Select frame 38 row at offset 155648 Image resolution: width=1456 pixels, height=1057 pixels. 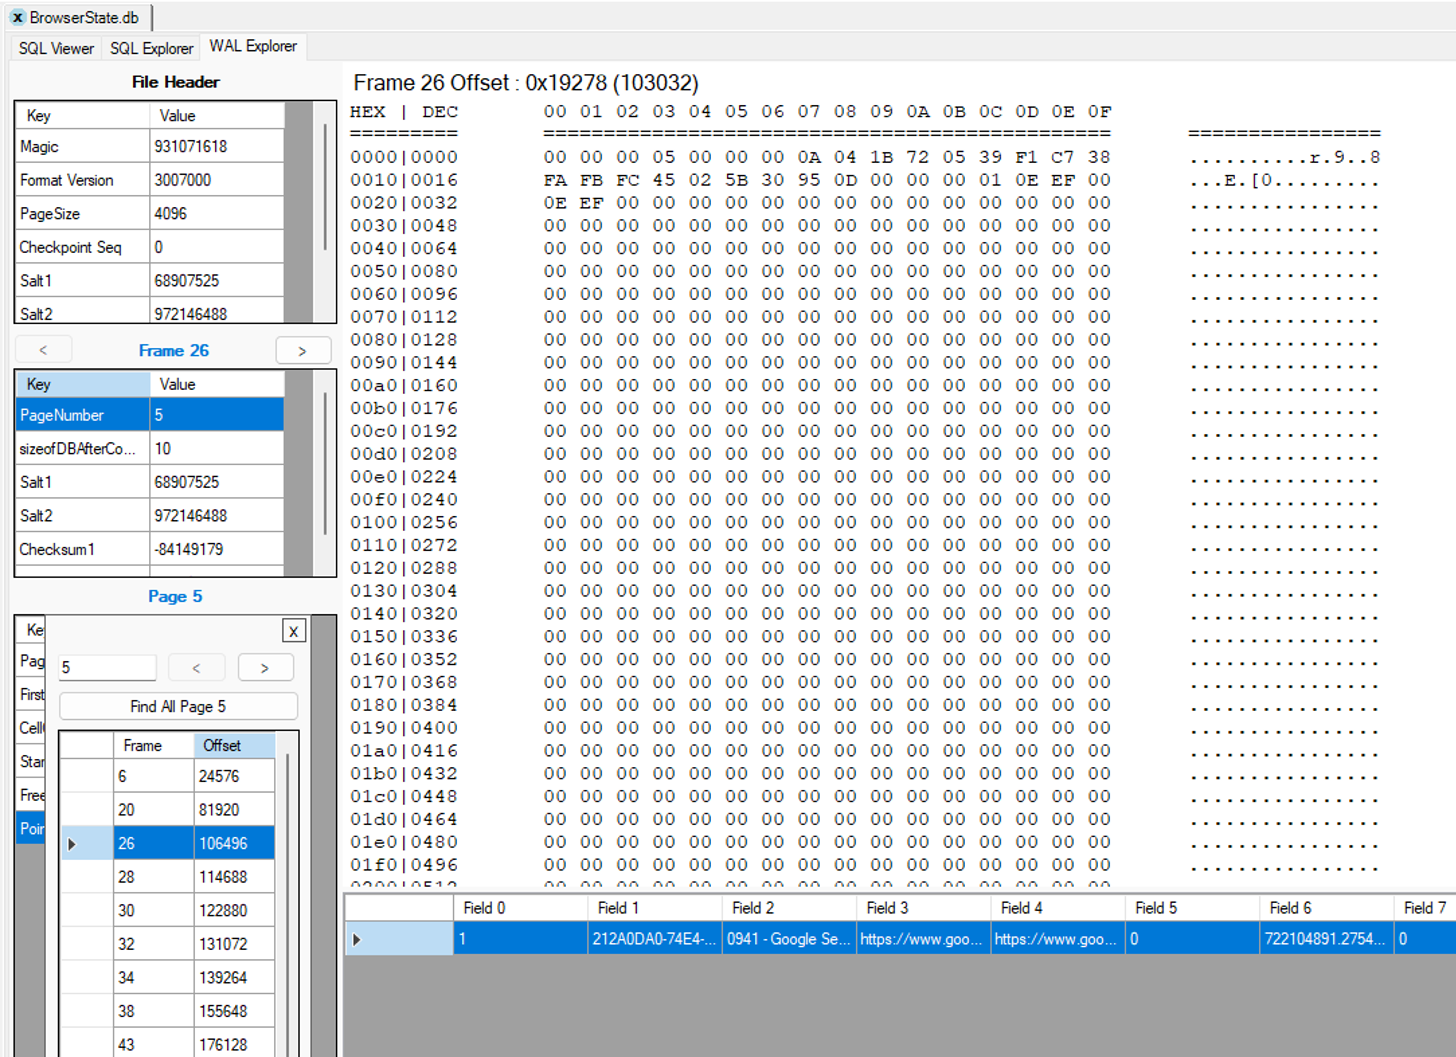[x=167, y=1011]
